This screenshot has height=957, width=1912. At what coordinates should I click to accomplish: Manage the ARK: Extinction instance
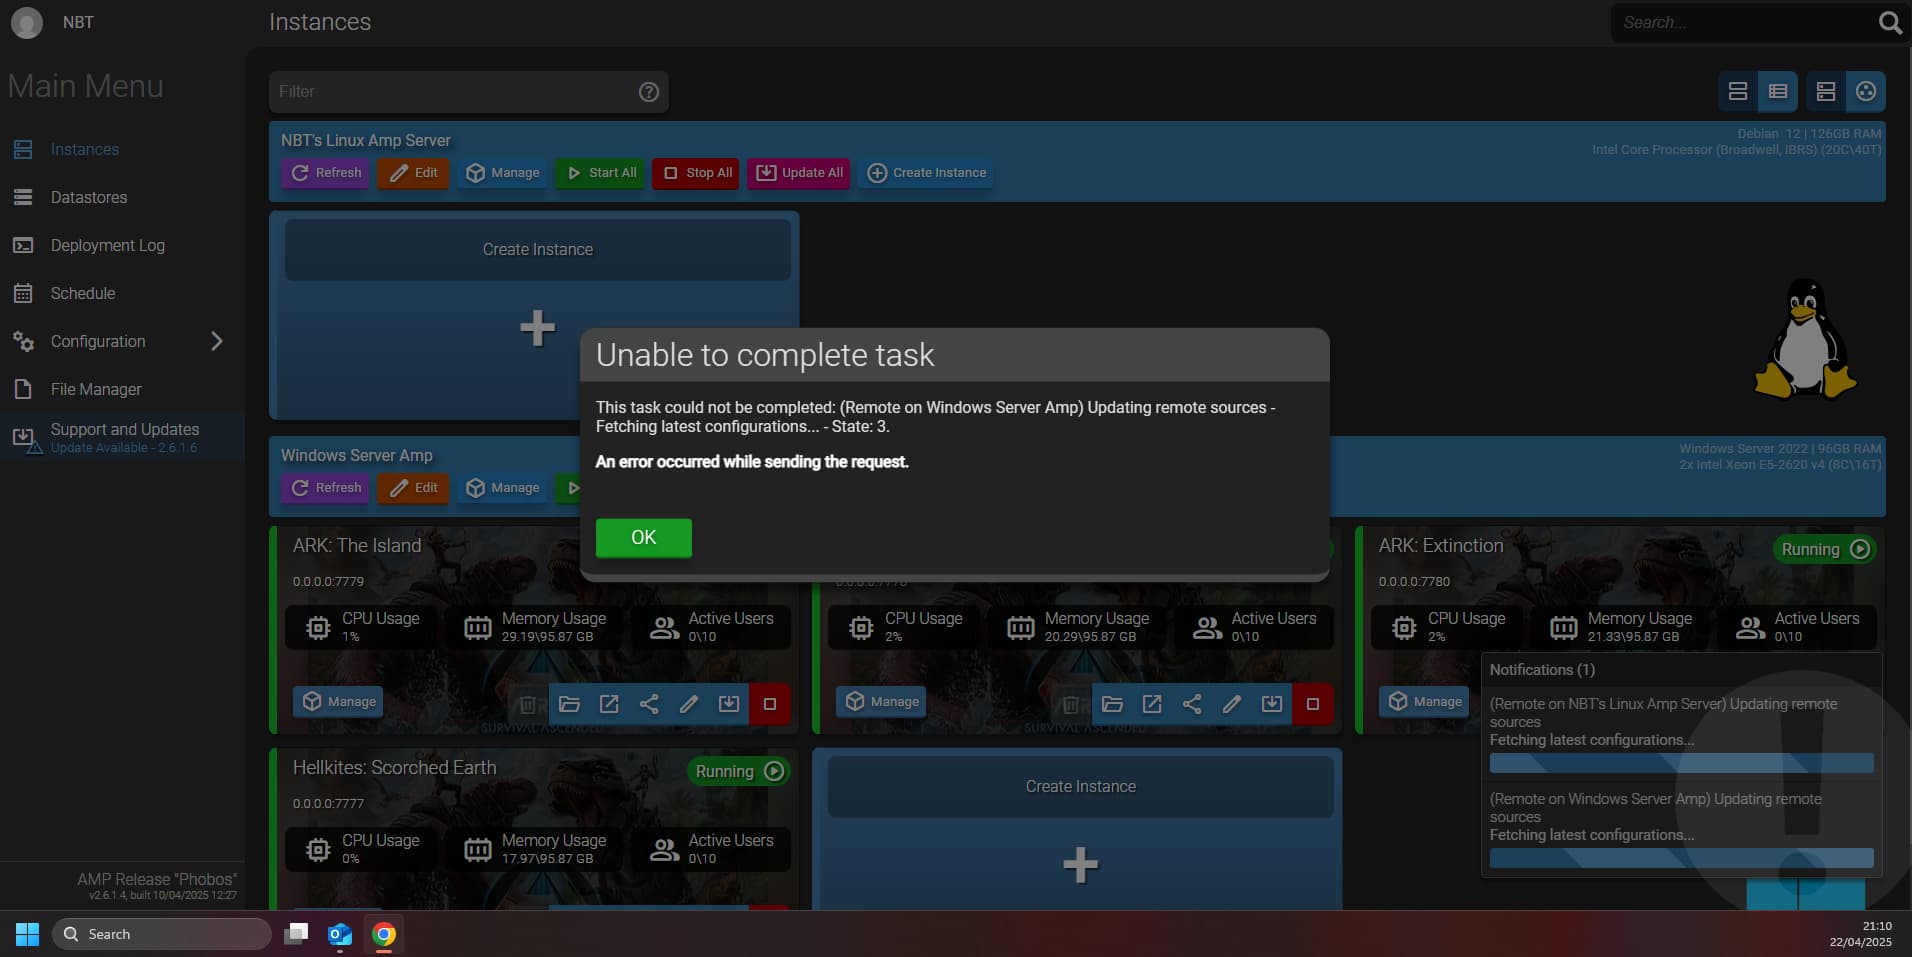(x=1424, y=701)
